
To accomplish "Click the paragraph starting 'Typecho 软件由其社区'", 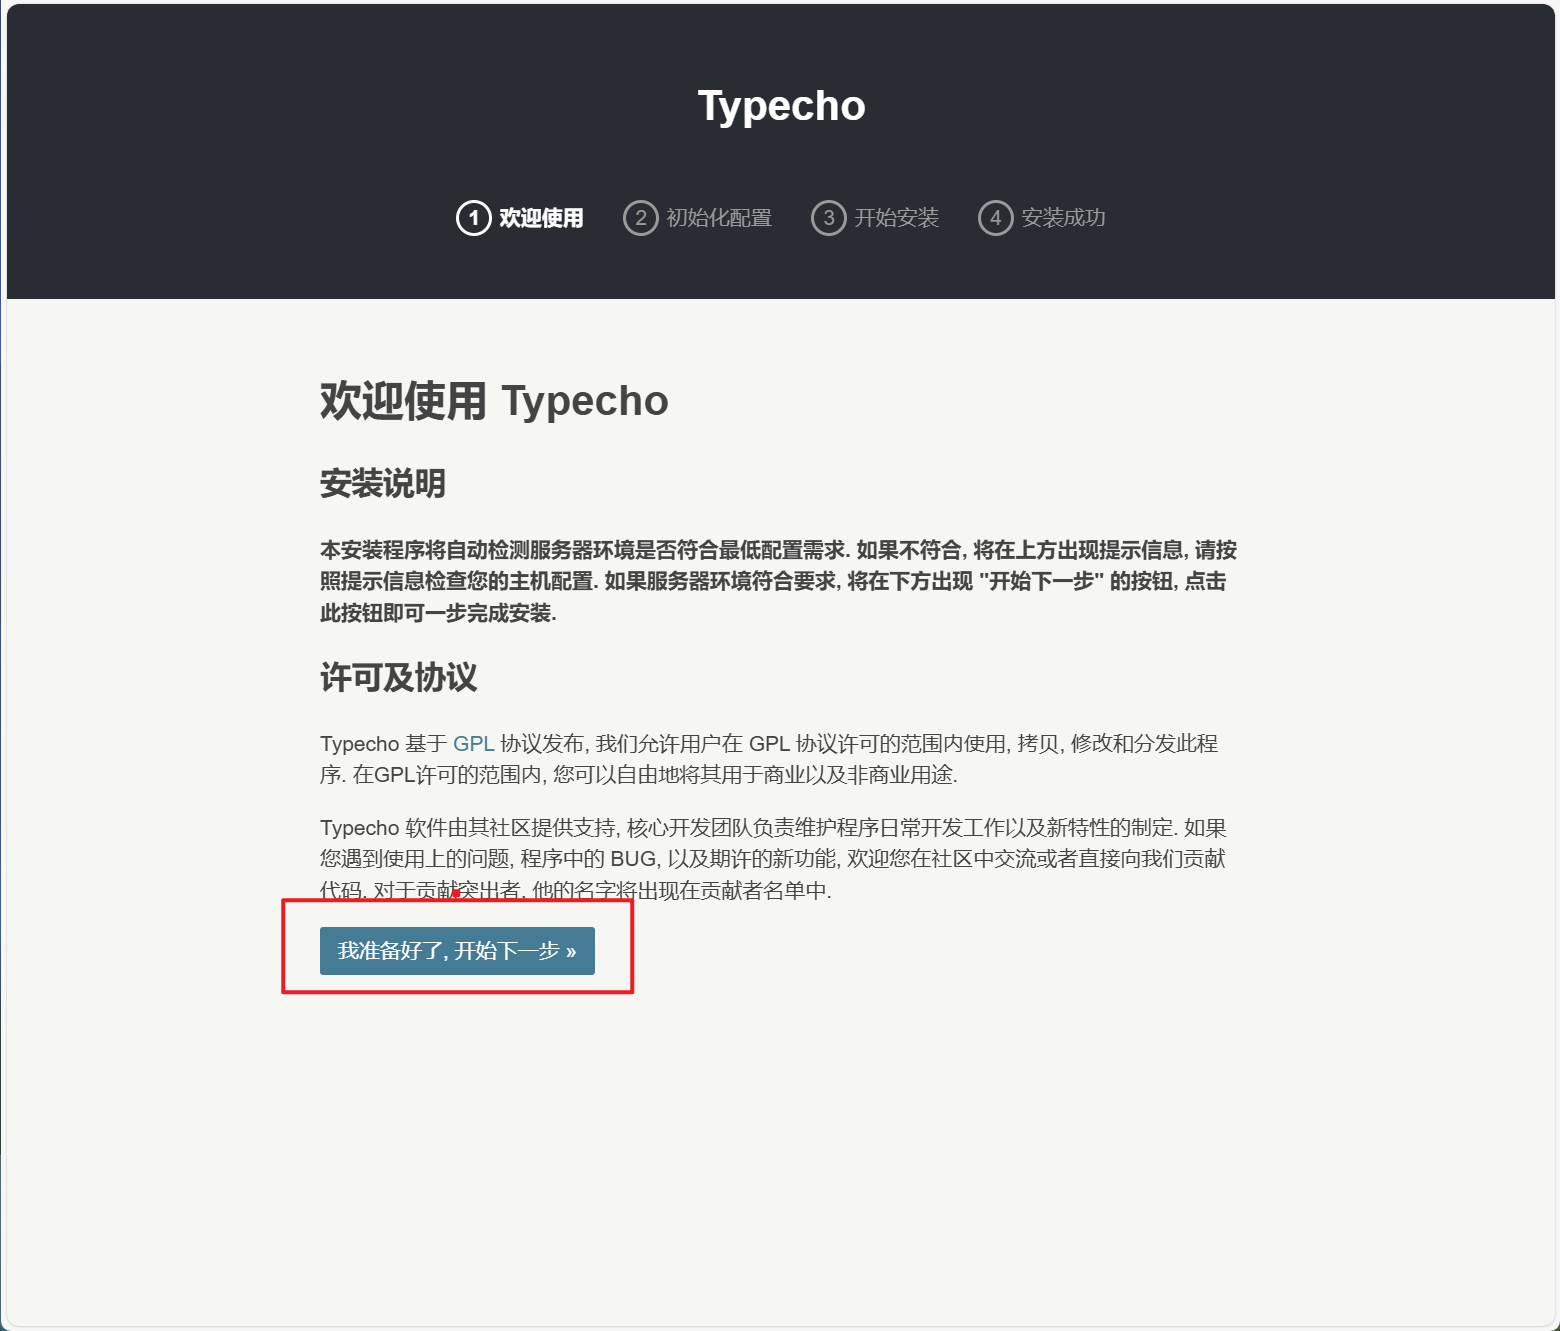I will 773,859.
